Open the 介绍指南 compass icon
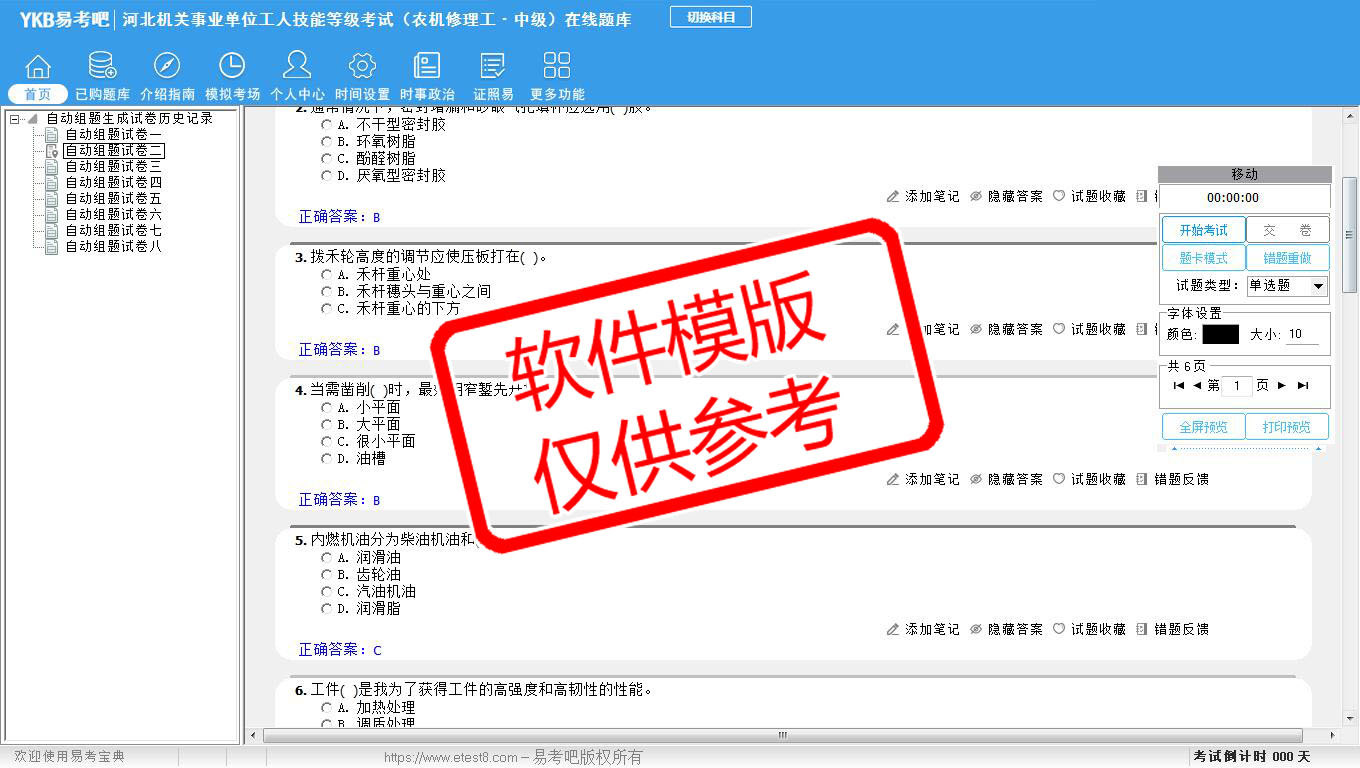The width and height of the screenshot is (1360, 768). (x=167, y=67)
